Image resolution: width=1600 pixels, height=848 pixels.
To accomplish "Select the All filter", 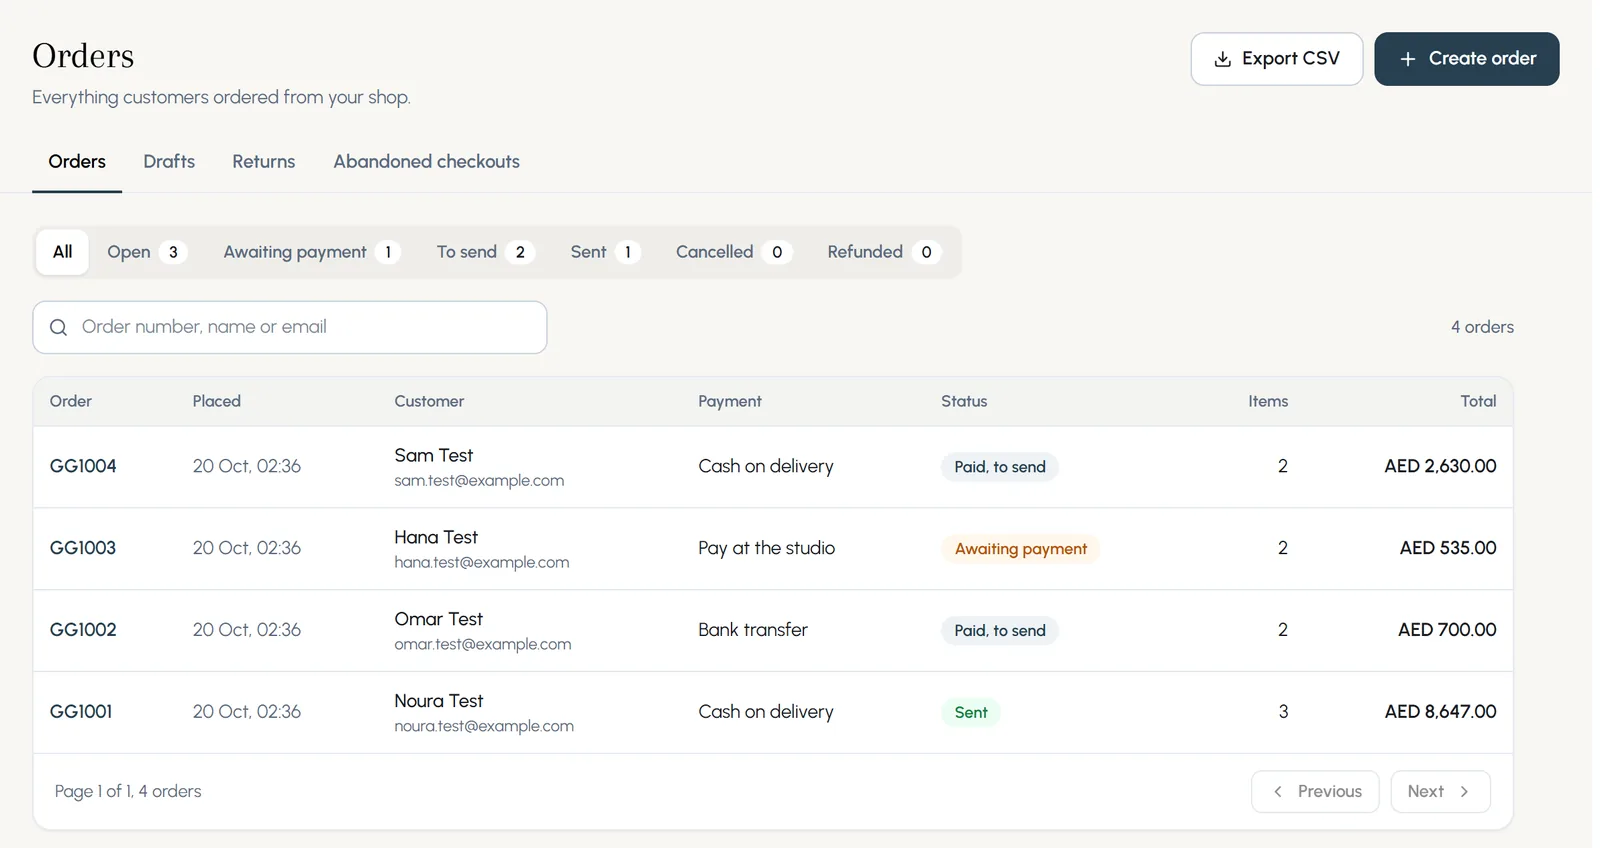I will click(63, 252).
